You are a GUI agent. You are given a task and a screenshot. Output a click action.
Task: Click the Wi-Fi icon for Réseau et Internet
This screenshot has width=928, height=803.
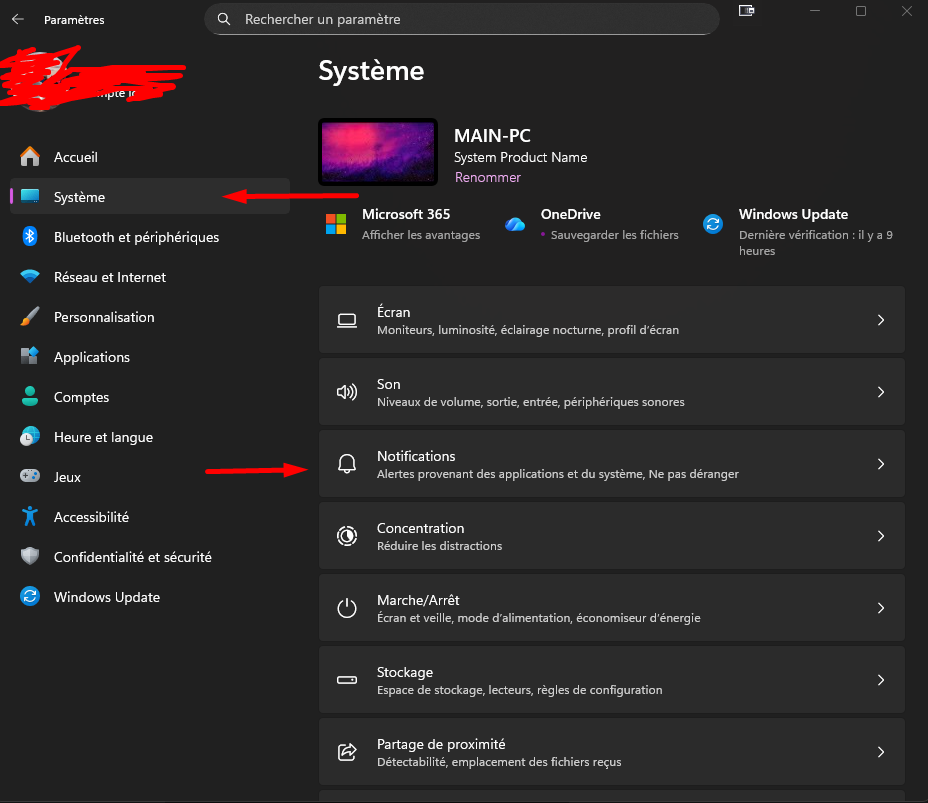pyautogui.click(x=30, y=276)
